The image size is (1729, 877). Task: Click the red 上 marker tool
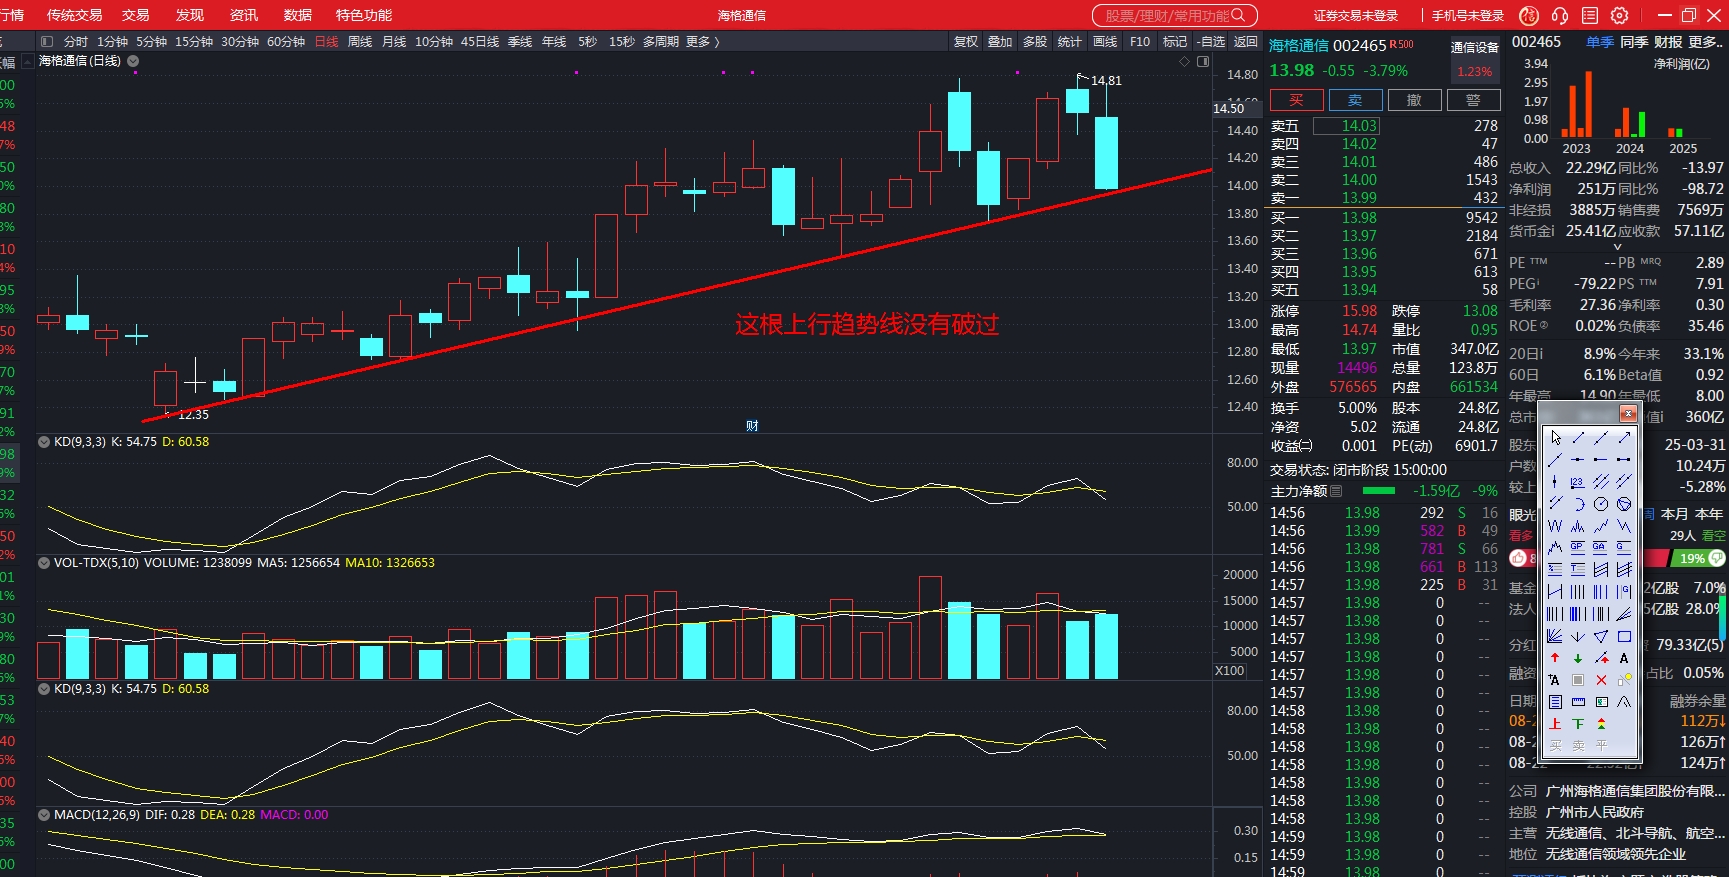tap(1555, 724)
